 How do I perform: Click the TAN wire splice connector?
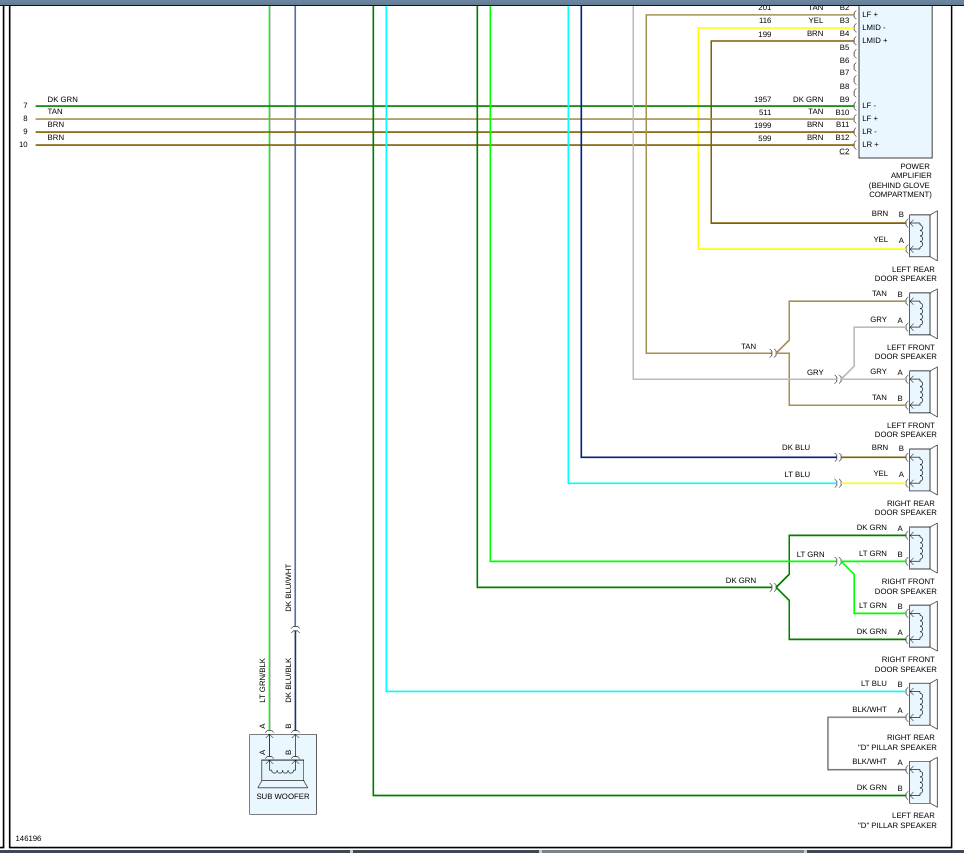pos(774,354)
